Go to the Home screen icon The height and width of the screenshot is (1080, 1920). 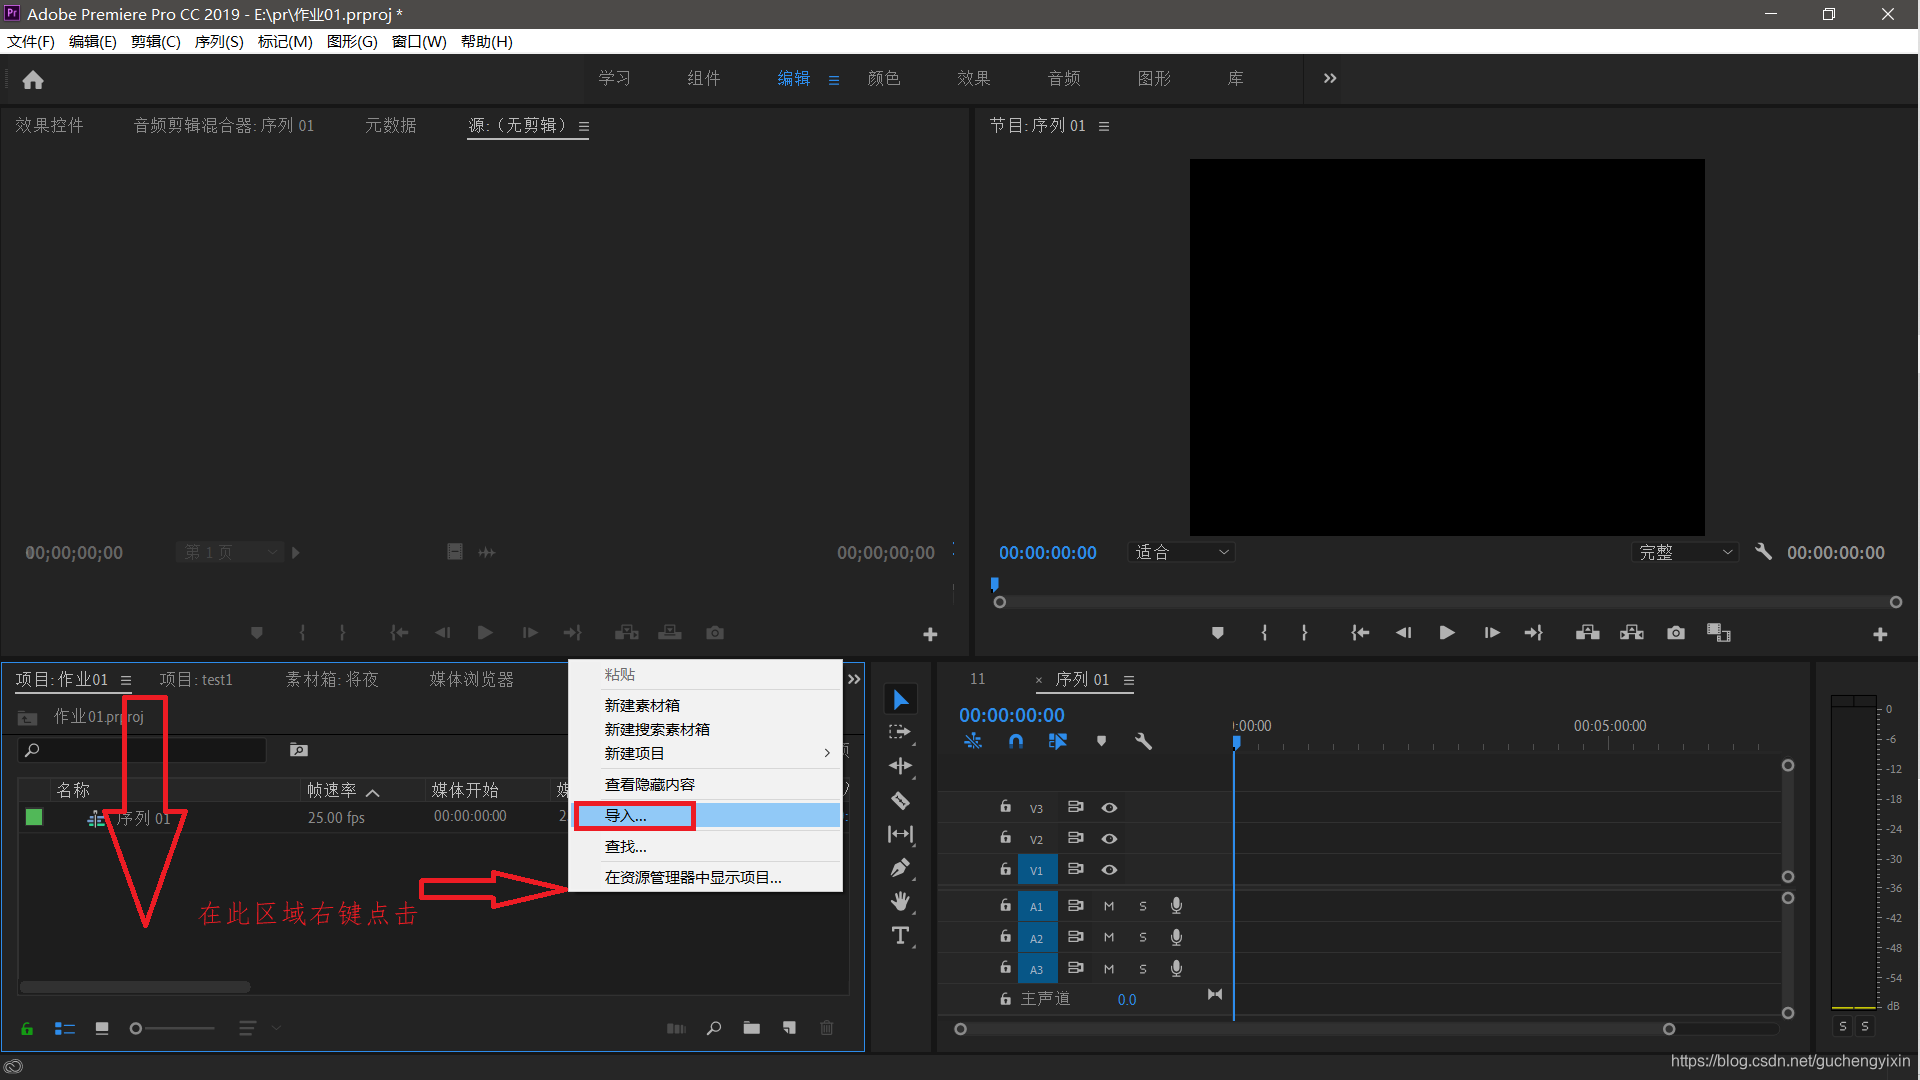point(33,80)
